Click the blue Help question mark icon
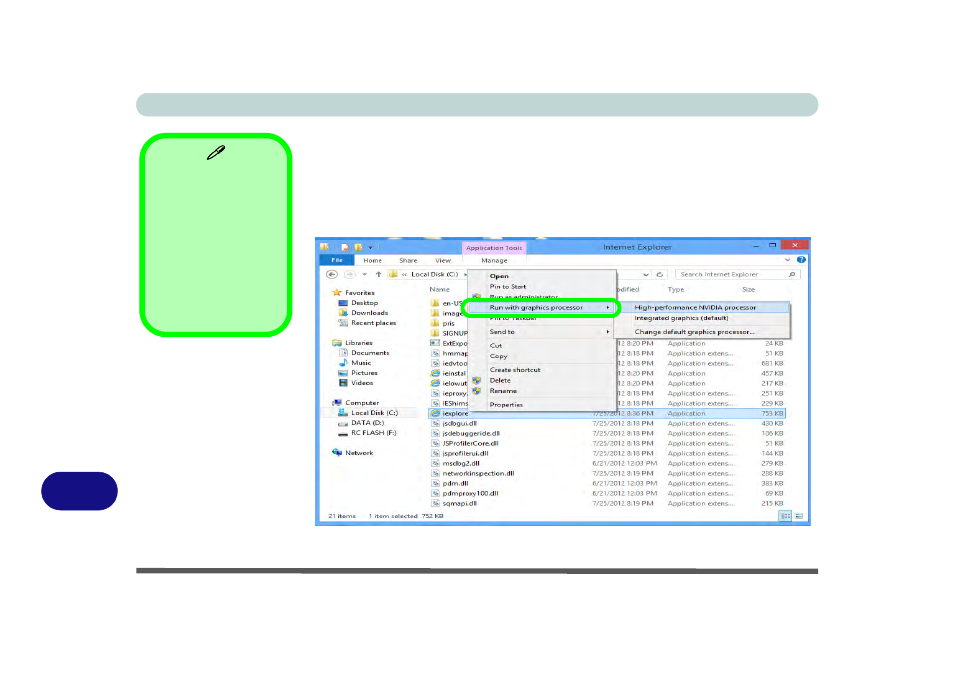This screenshot has height=673, width=954. click(801, 260)
